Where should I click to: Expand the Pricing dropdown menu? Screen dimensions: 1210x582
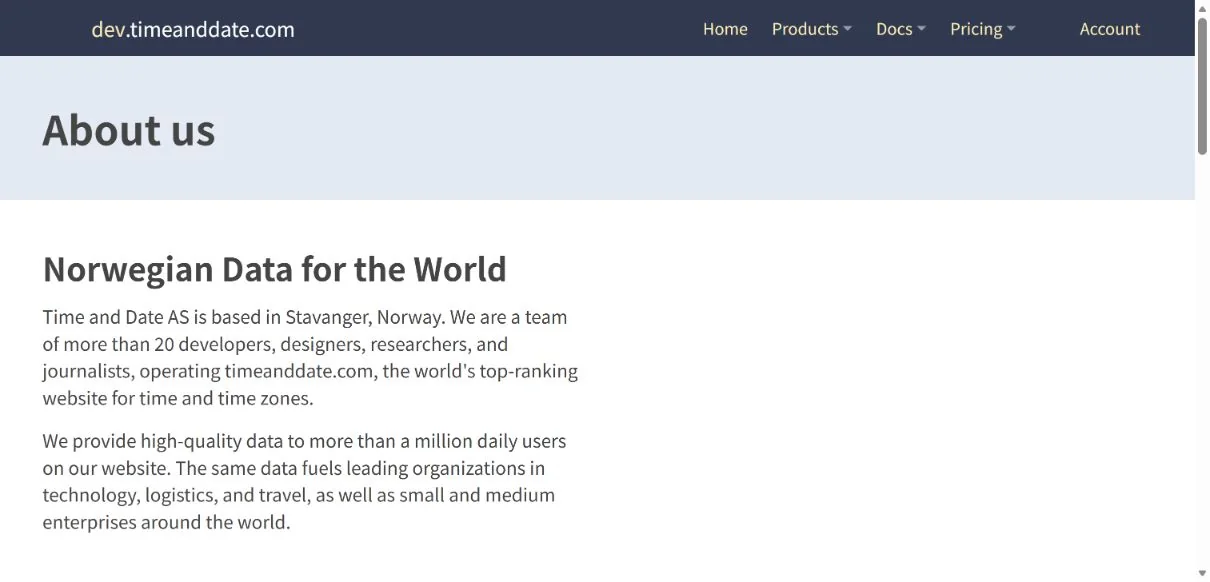(x=982, y=29)
